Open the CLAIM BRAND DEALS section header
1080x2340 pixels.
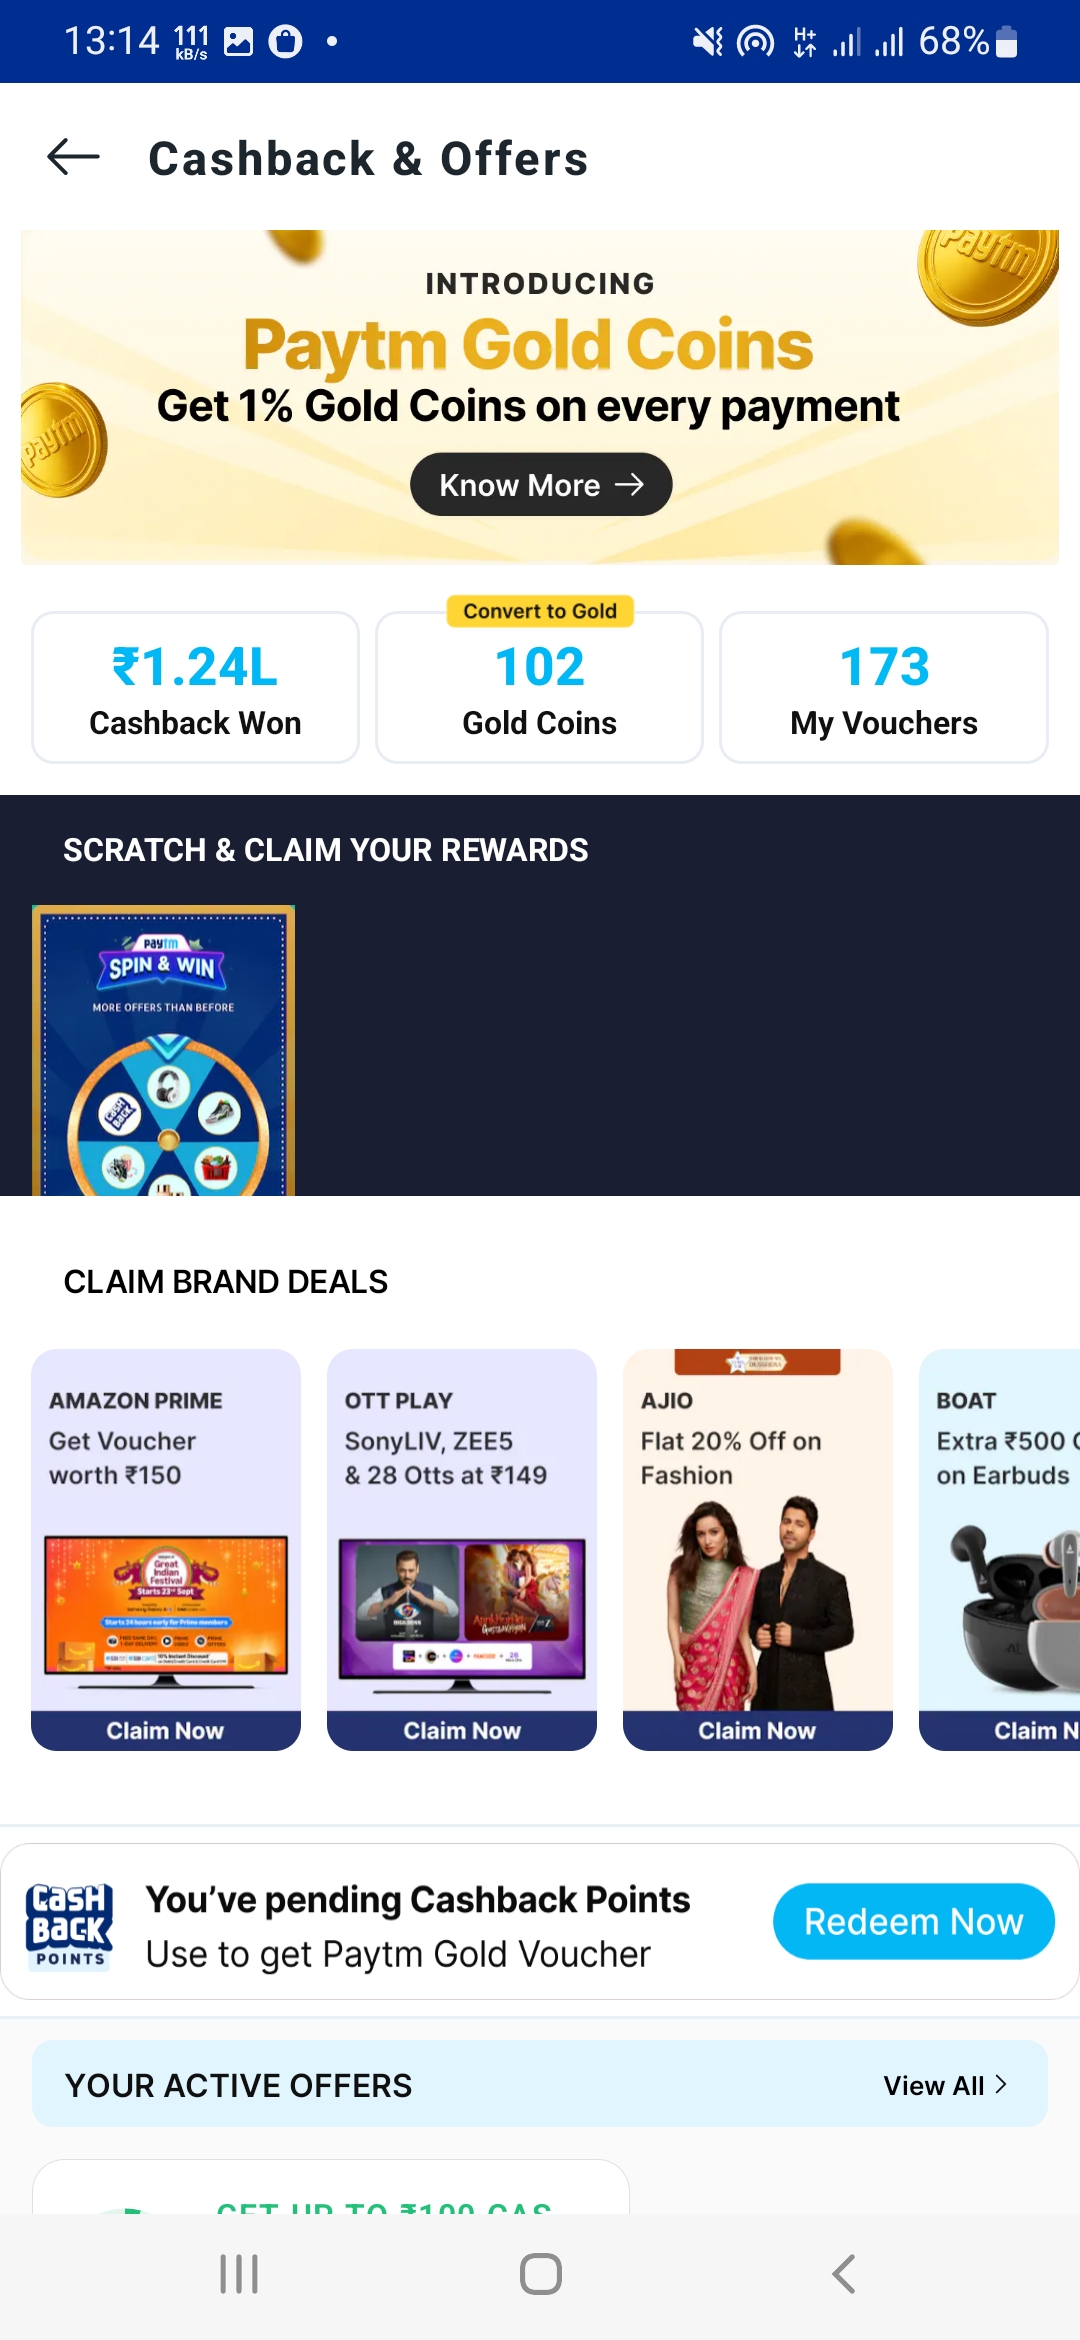(x=225, y=1281)
